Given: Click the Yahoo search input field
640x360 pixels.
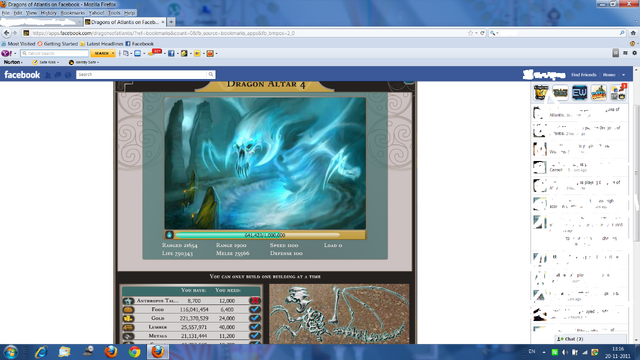Looking at the screenshot, I should [55, 53].
